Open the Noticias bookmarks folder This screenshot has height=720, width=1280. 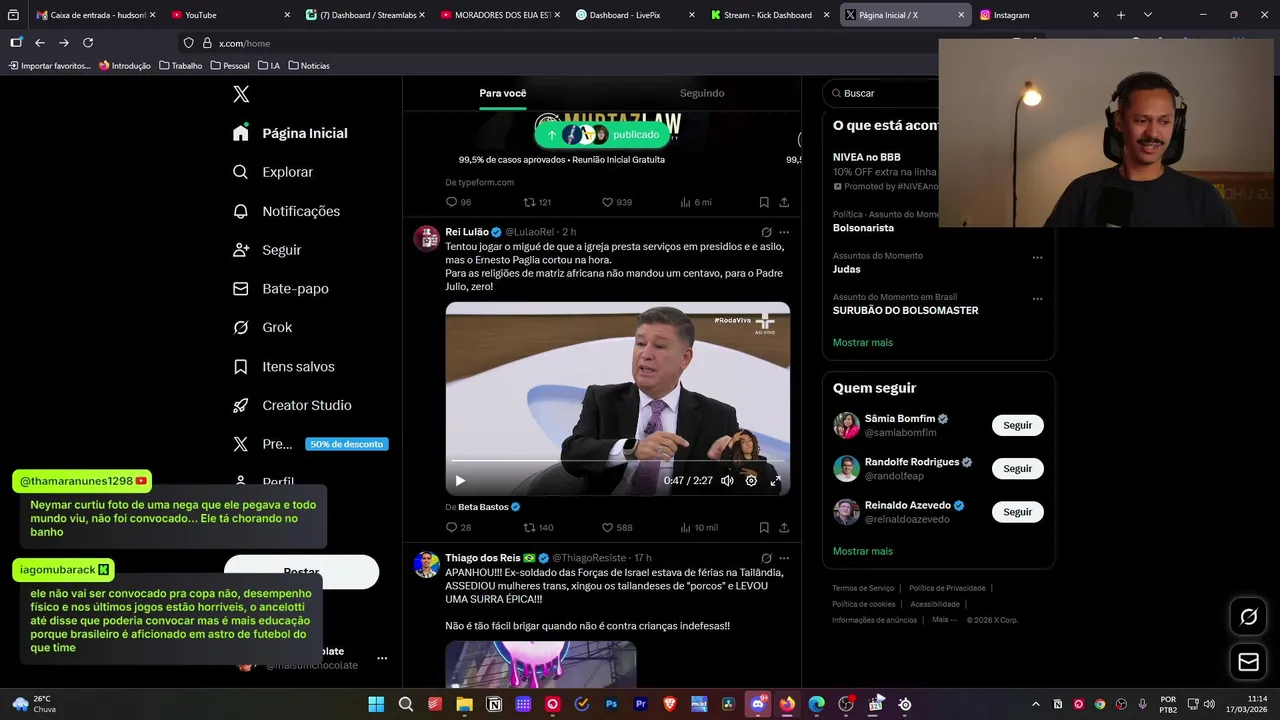[x=309, y=66]
